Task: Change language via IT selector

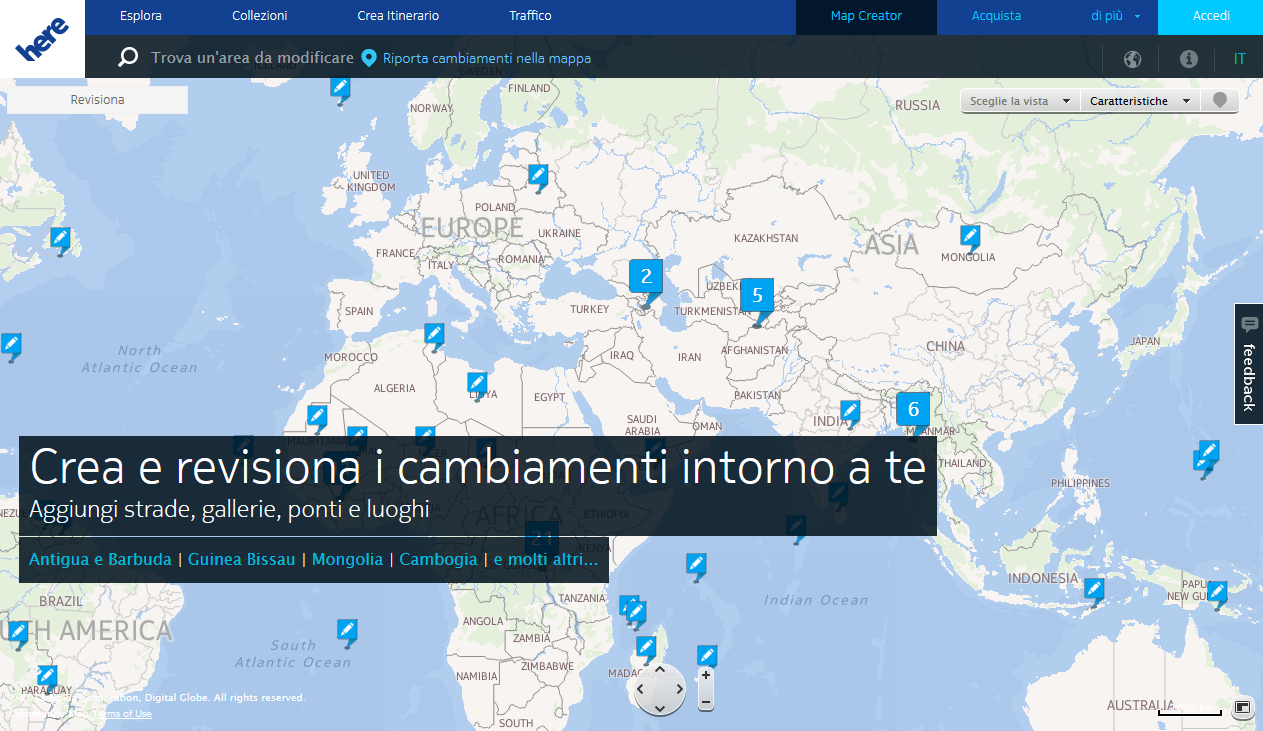Action: click(1239, 59)
